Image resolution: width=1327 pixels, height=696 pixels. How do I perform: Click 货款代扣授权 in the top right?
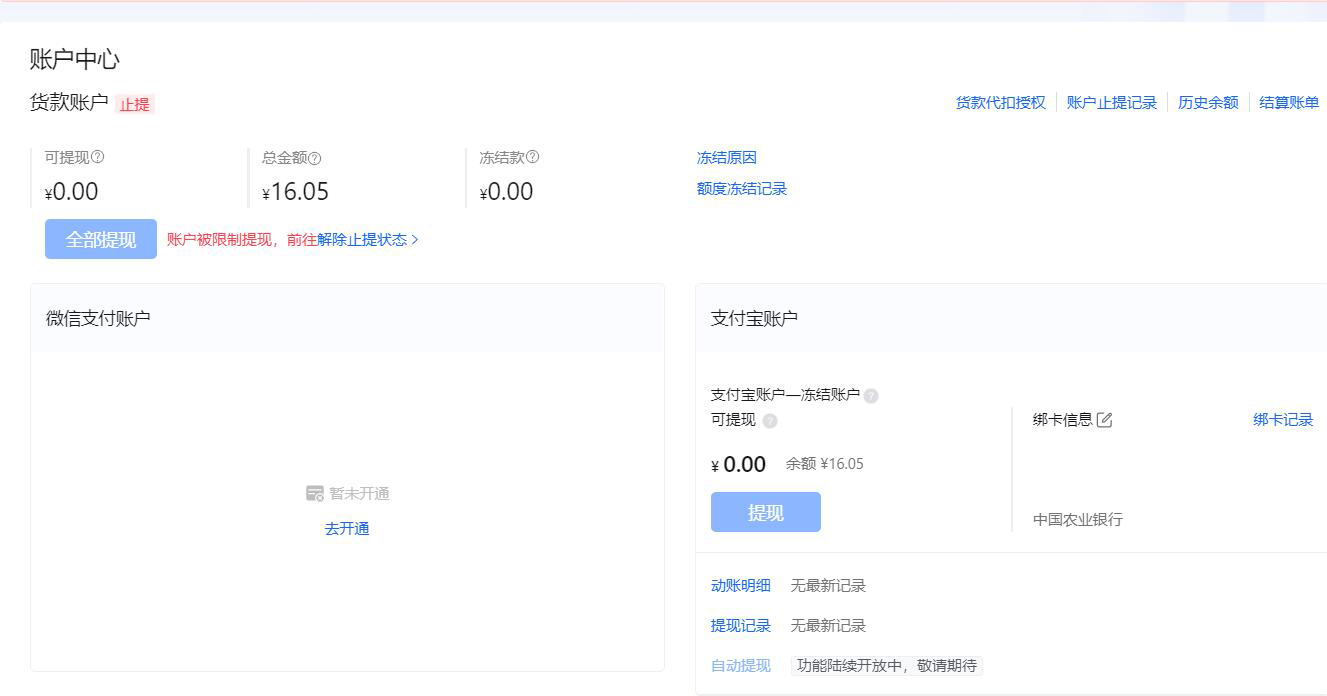[1000, 102]
